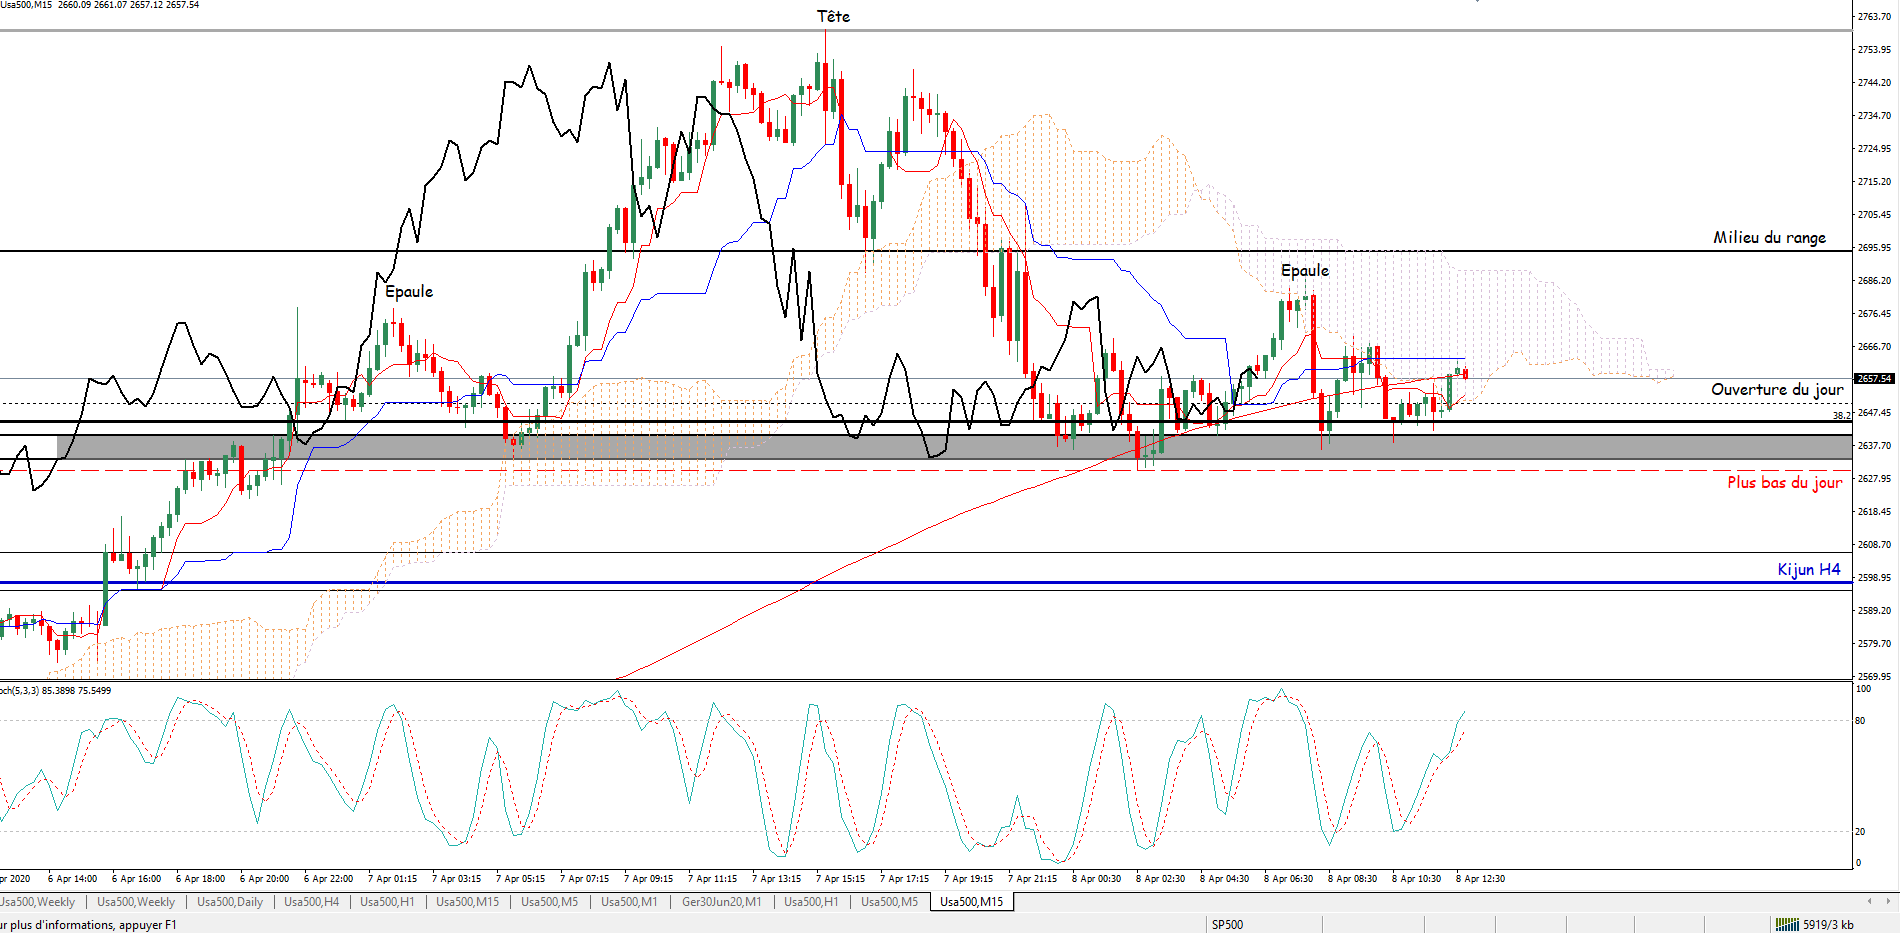
Task: Switch to the Usa500,Daily chart tab
Action: point(230,902)
